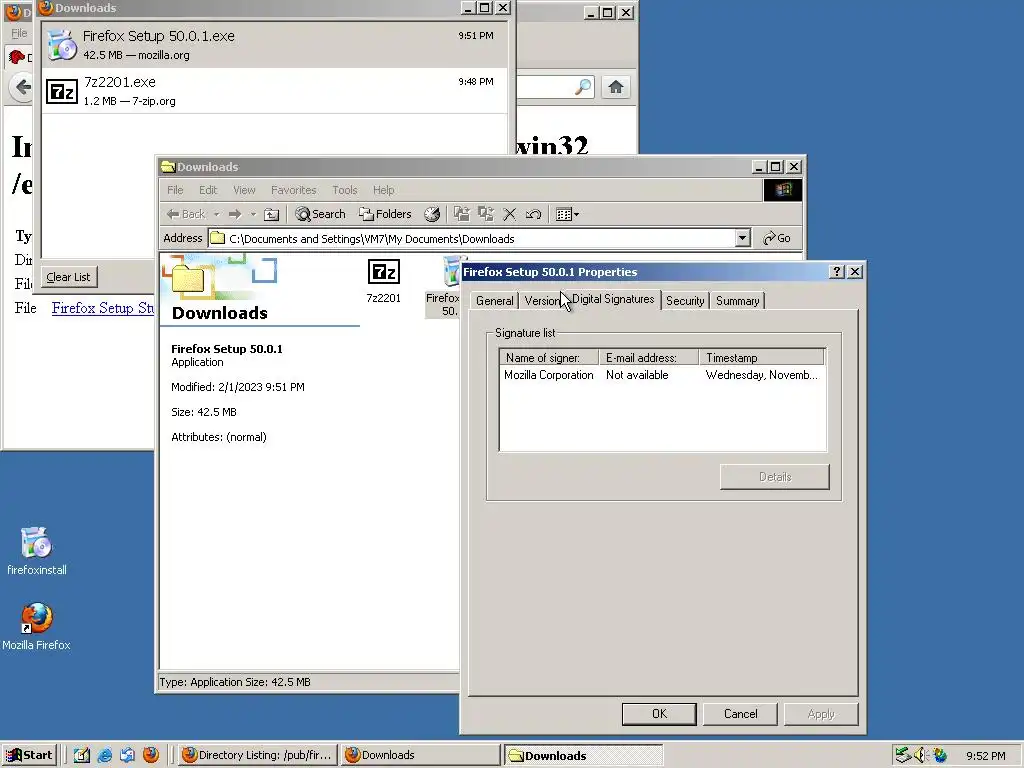Open the Favorites menu in Explorer
Image resolution: width=1024 pixels, height=768 pixels.
pyautogui.click(x=293, y=190)
